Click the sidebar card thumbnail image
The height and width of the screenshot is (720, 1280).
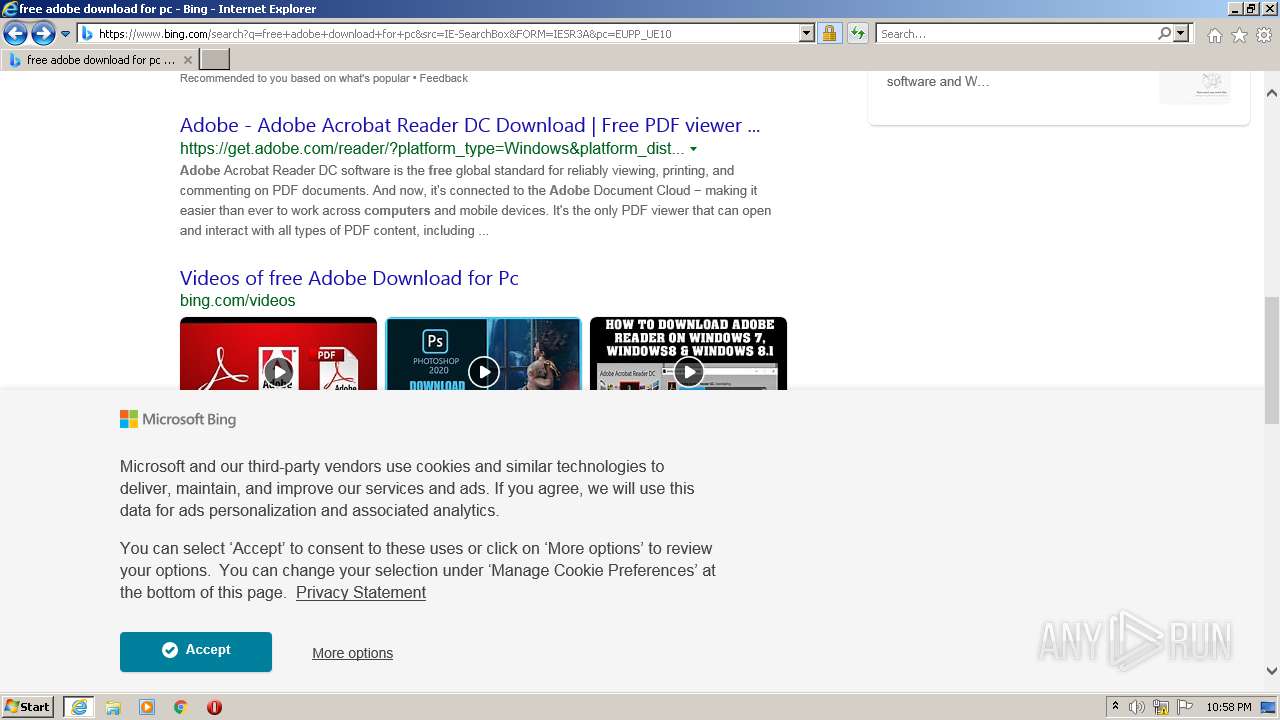[1195, 87]
